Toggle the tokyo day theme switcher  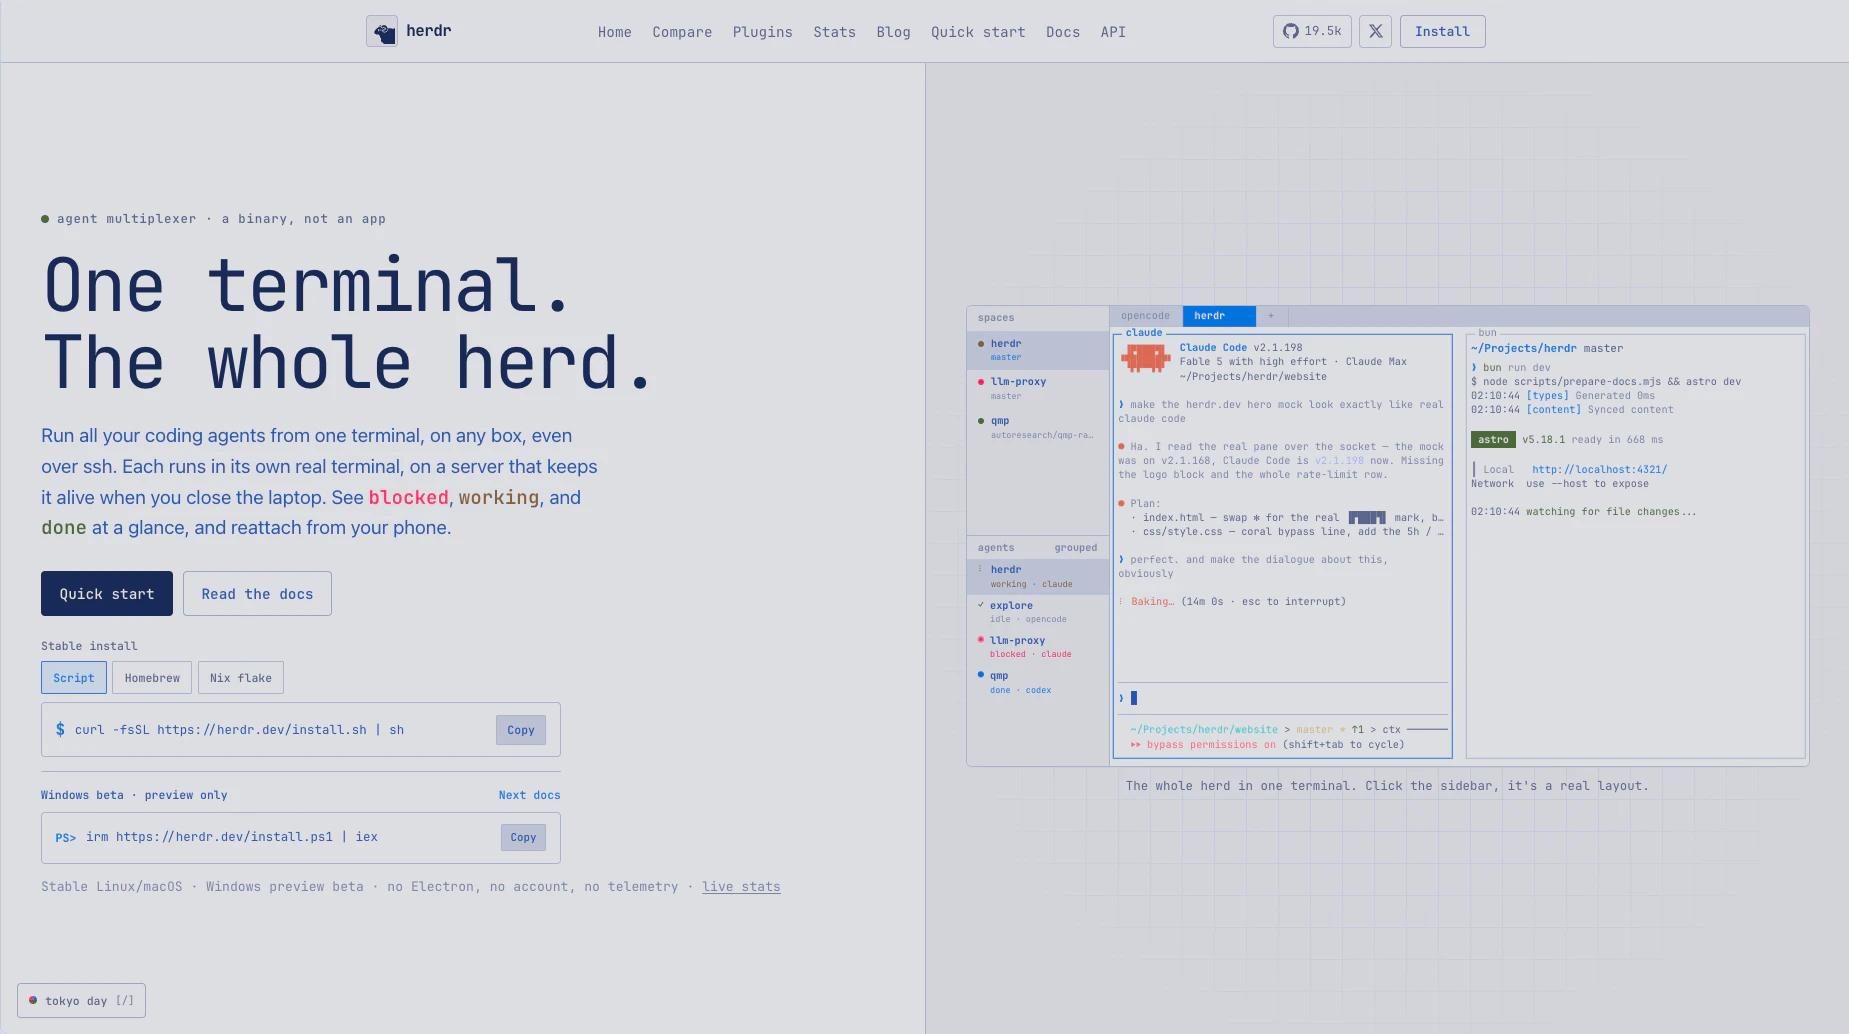point(81,1000)
